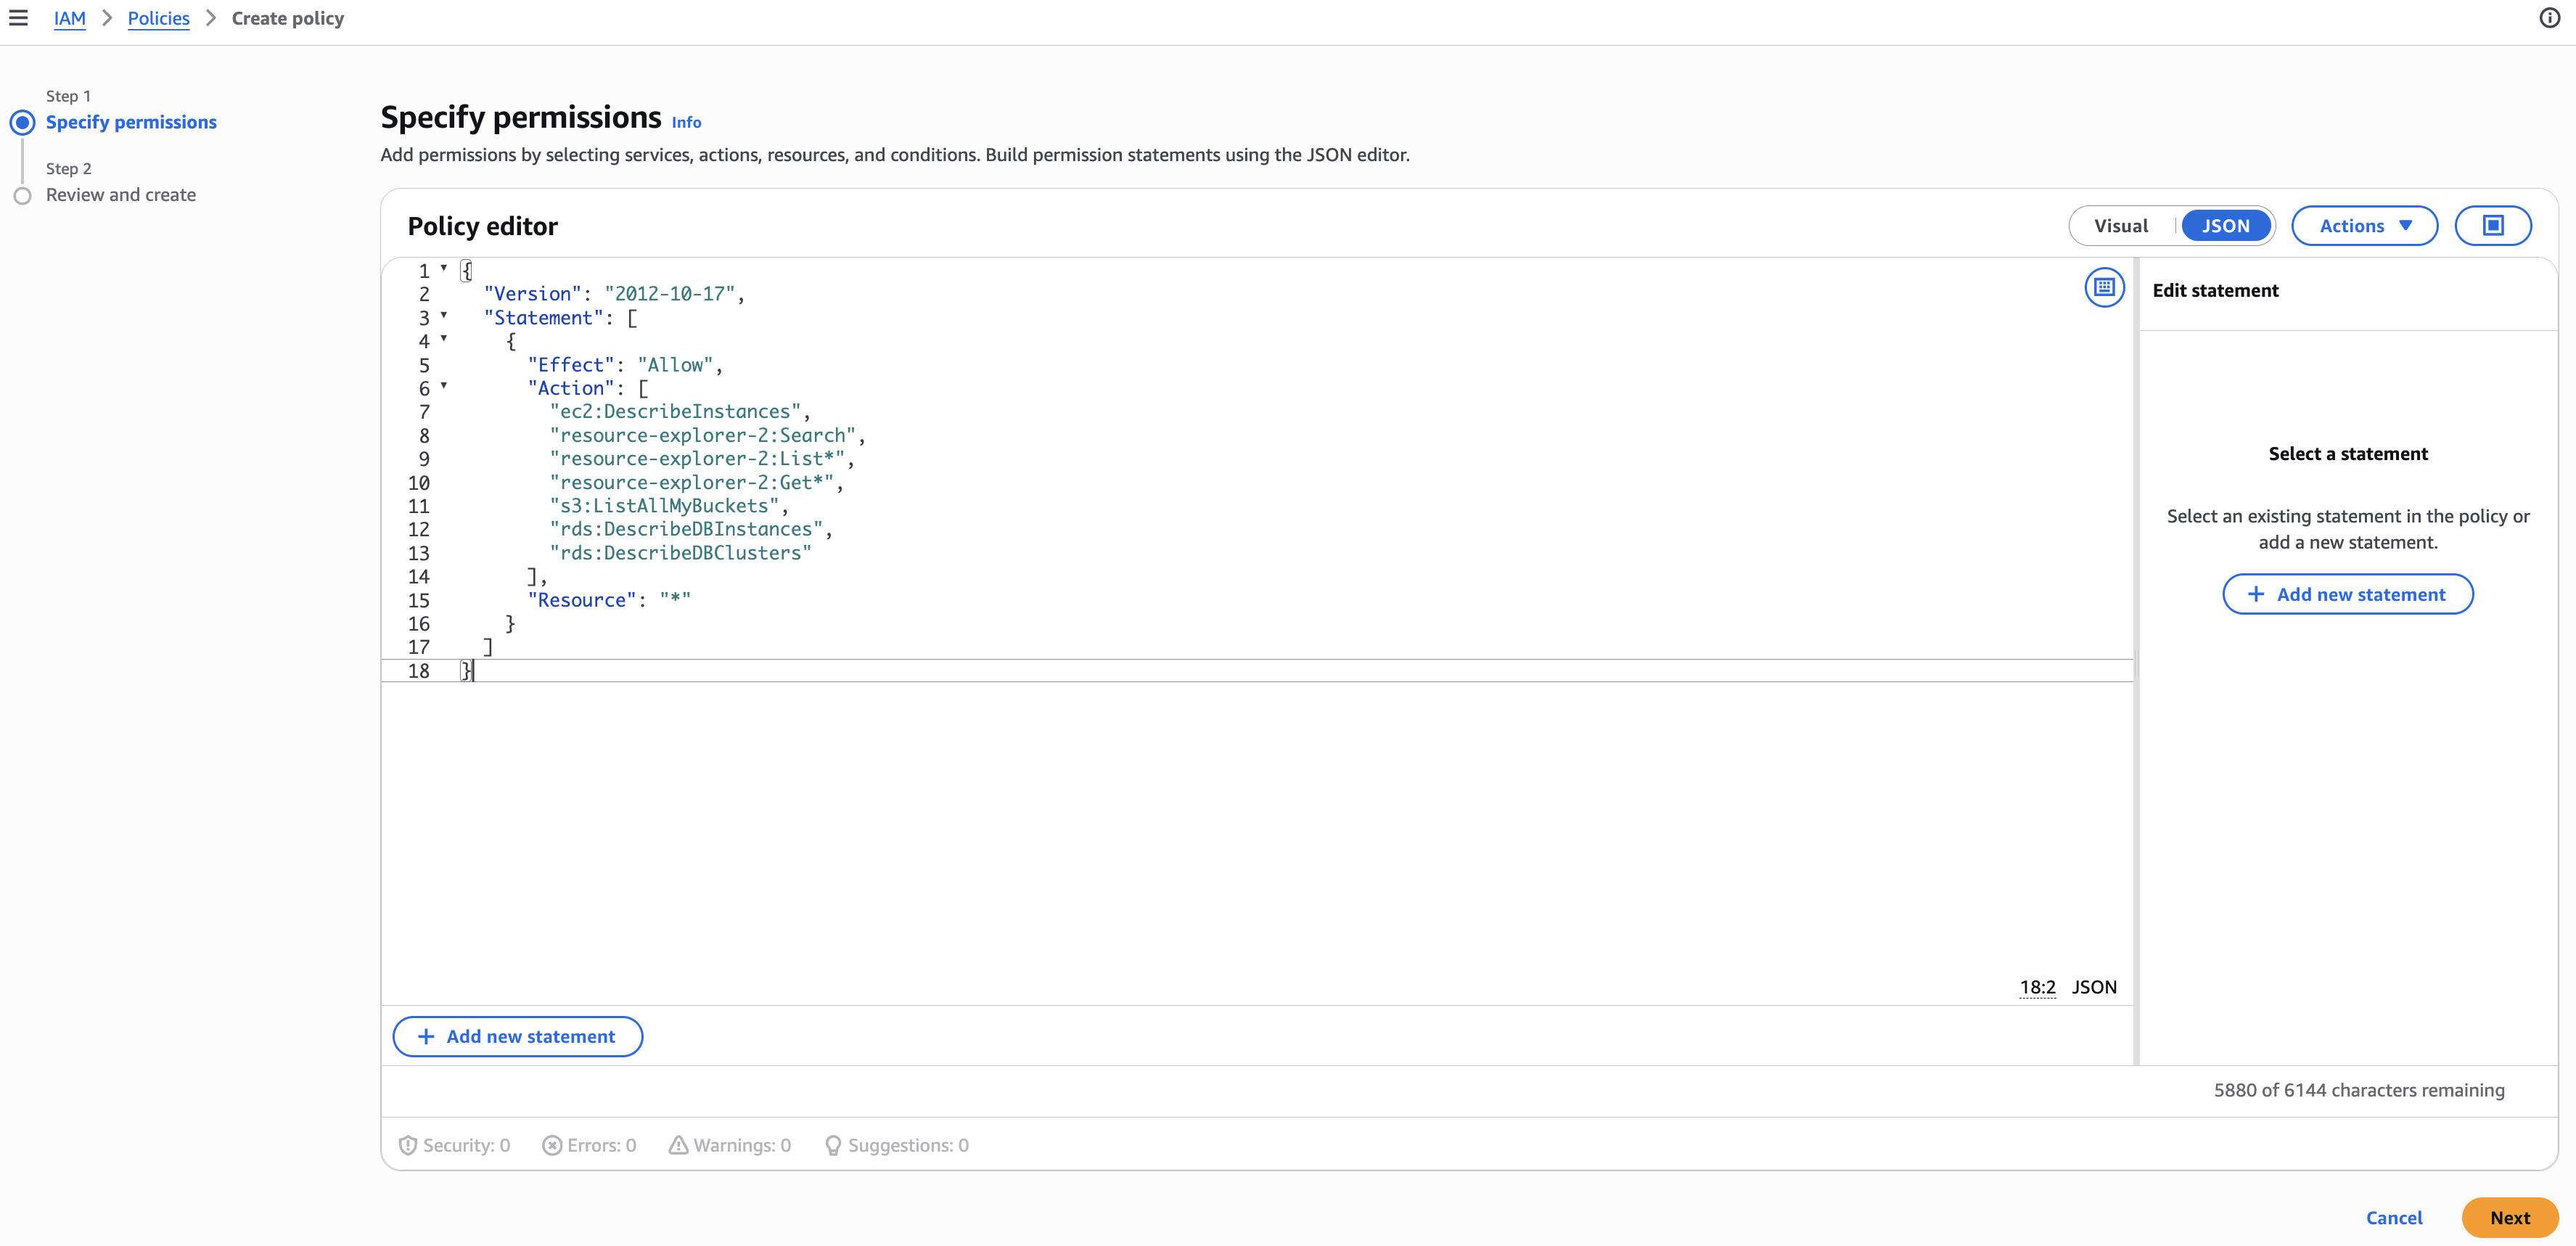Click the "resource-explorer-2:List*" line
Image resolution: width=2576 pixels, height=1246 pixels.
click(701, 459)
